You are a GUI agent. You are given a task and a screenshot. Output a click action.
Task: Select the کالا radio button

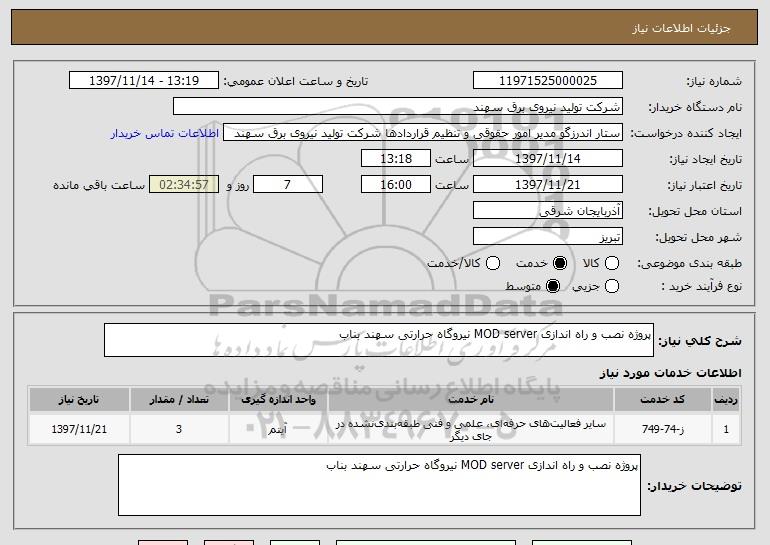[611, 263]
